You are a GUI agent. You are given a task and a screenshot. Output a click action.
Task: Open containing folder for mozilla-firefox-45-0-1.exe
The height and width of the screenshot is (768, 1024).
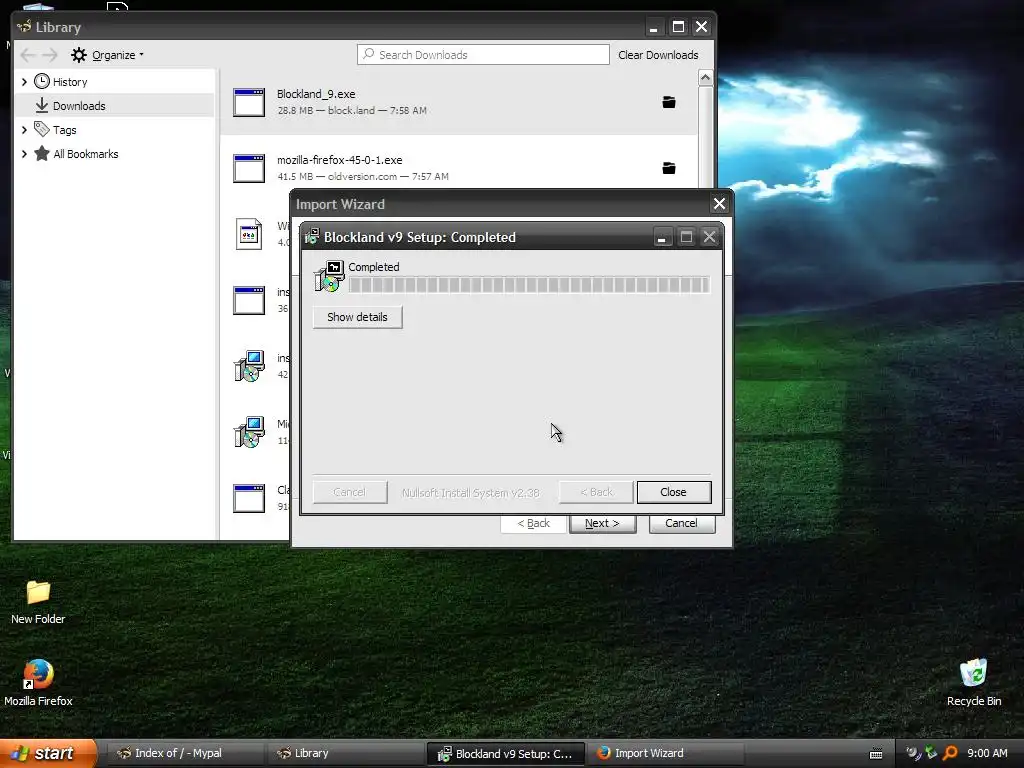pos(669,168)
